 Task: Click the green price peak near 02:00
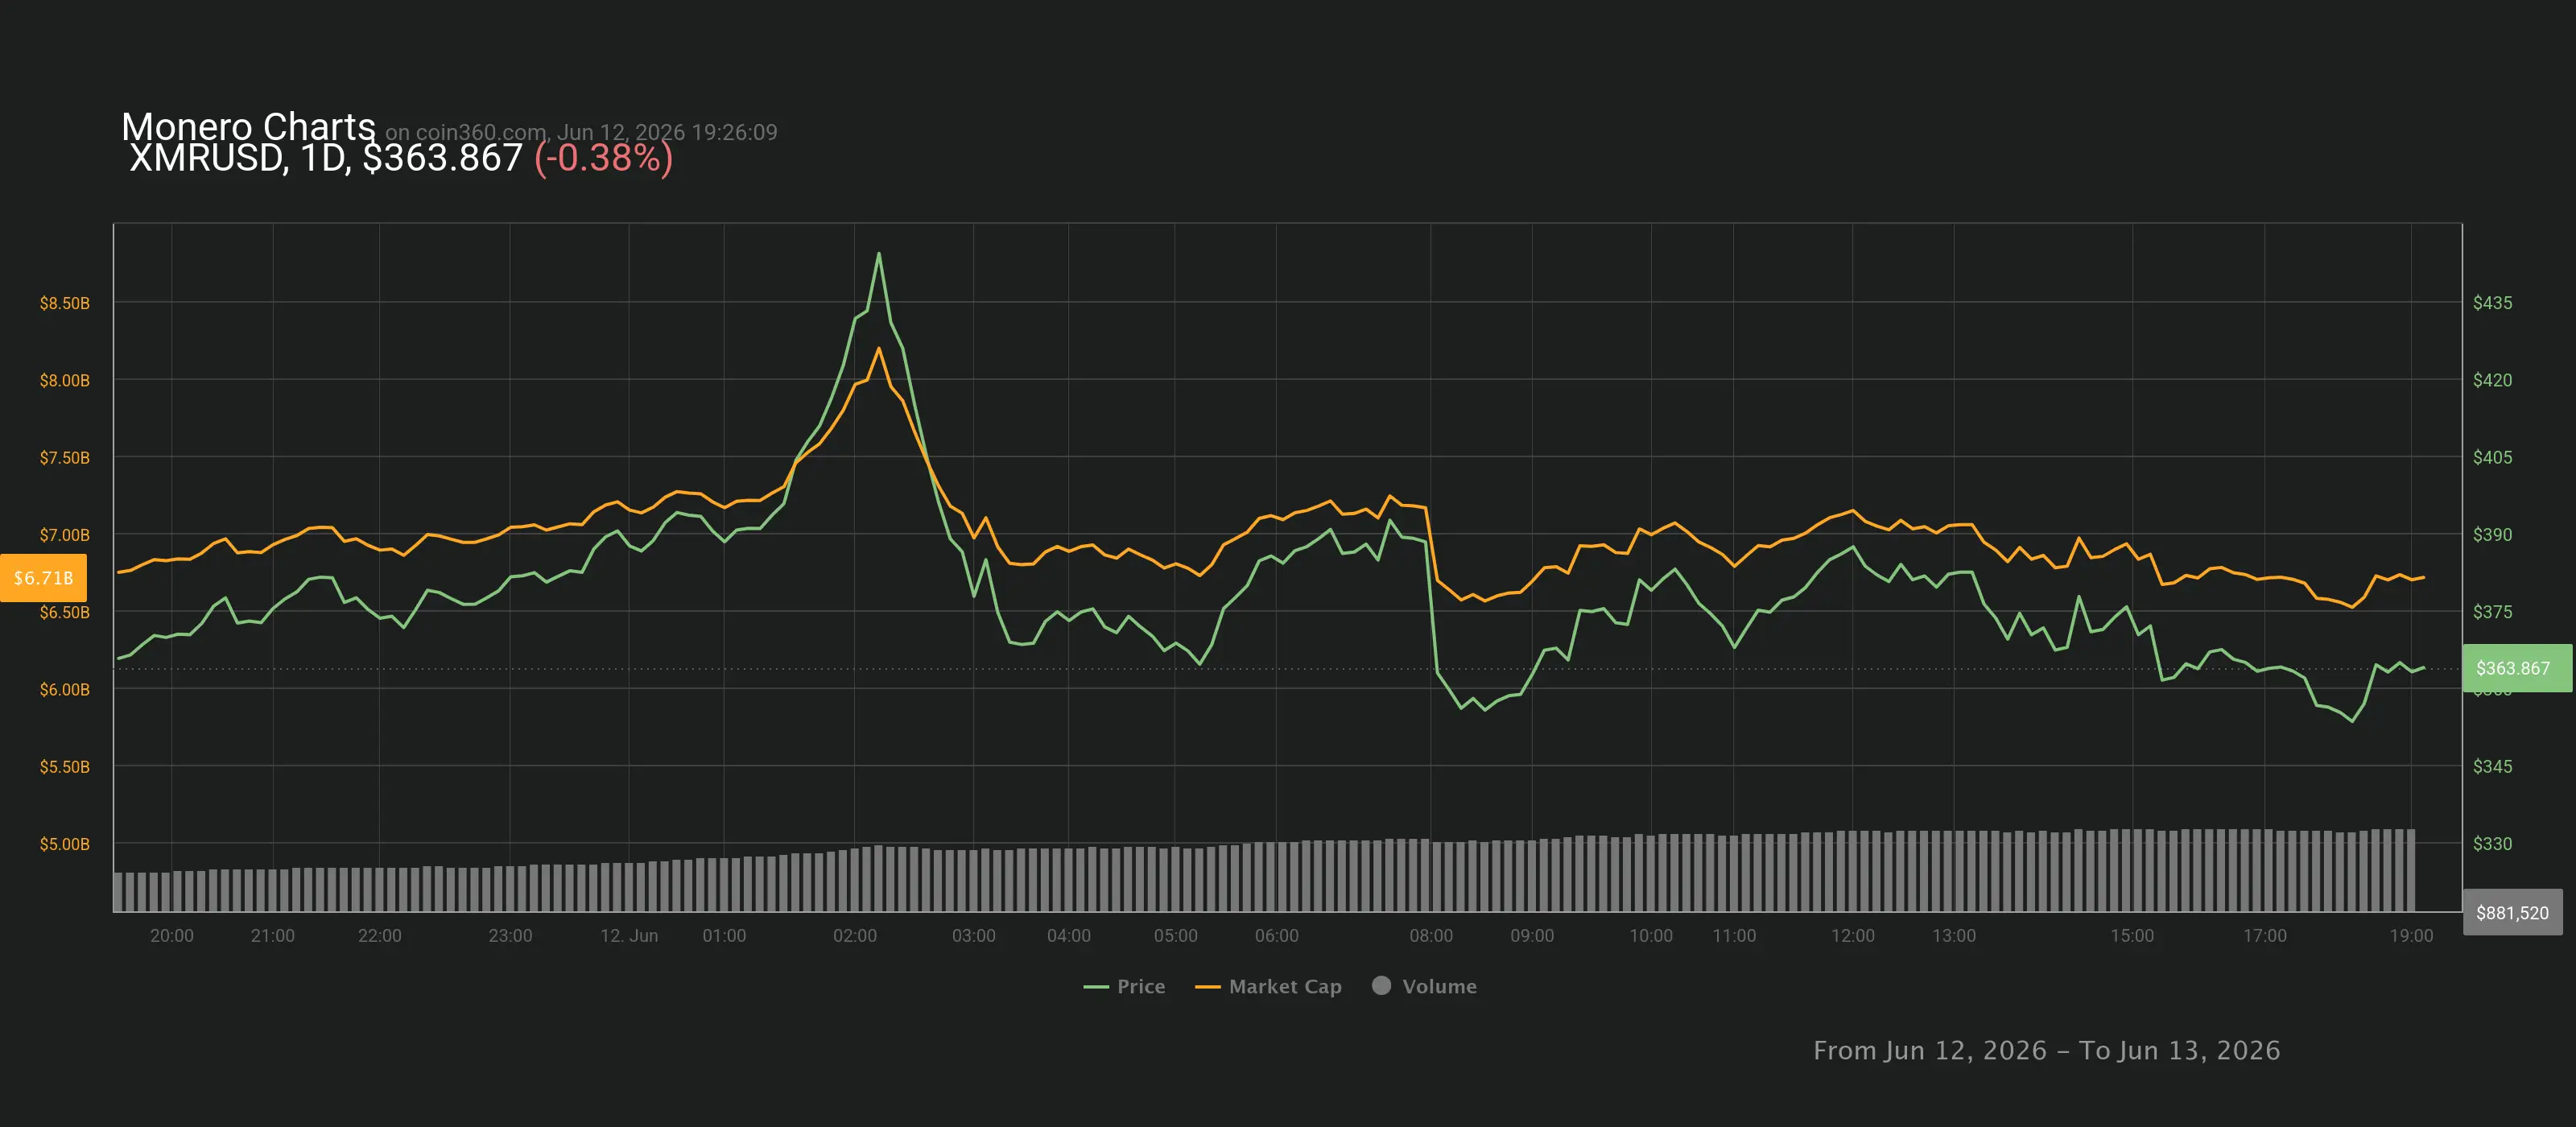(x=879, y=253)
